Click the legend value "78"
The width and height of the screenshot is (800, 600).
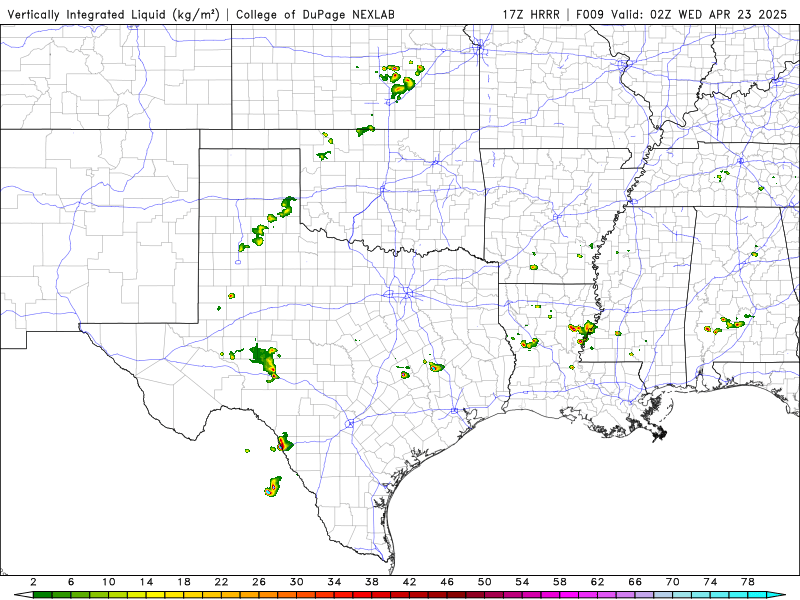(x=748, y=582)
